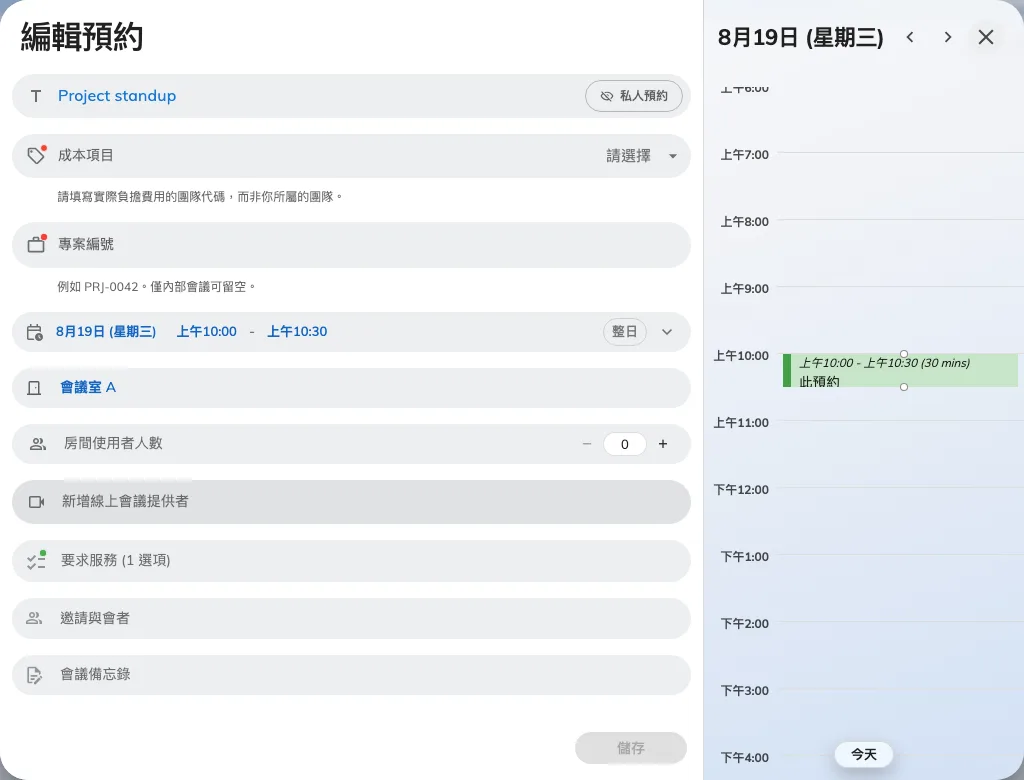Click the room user count value field
1024x780 pixels.
625,444
